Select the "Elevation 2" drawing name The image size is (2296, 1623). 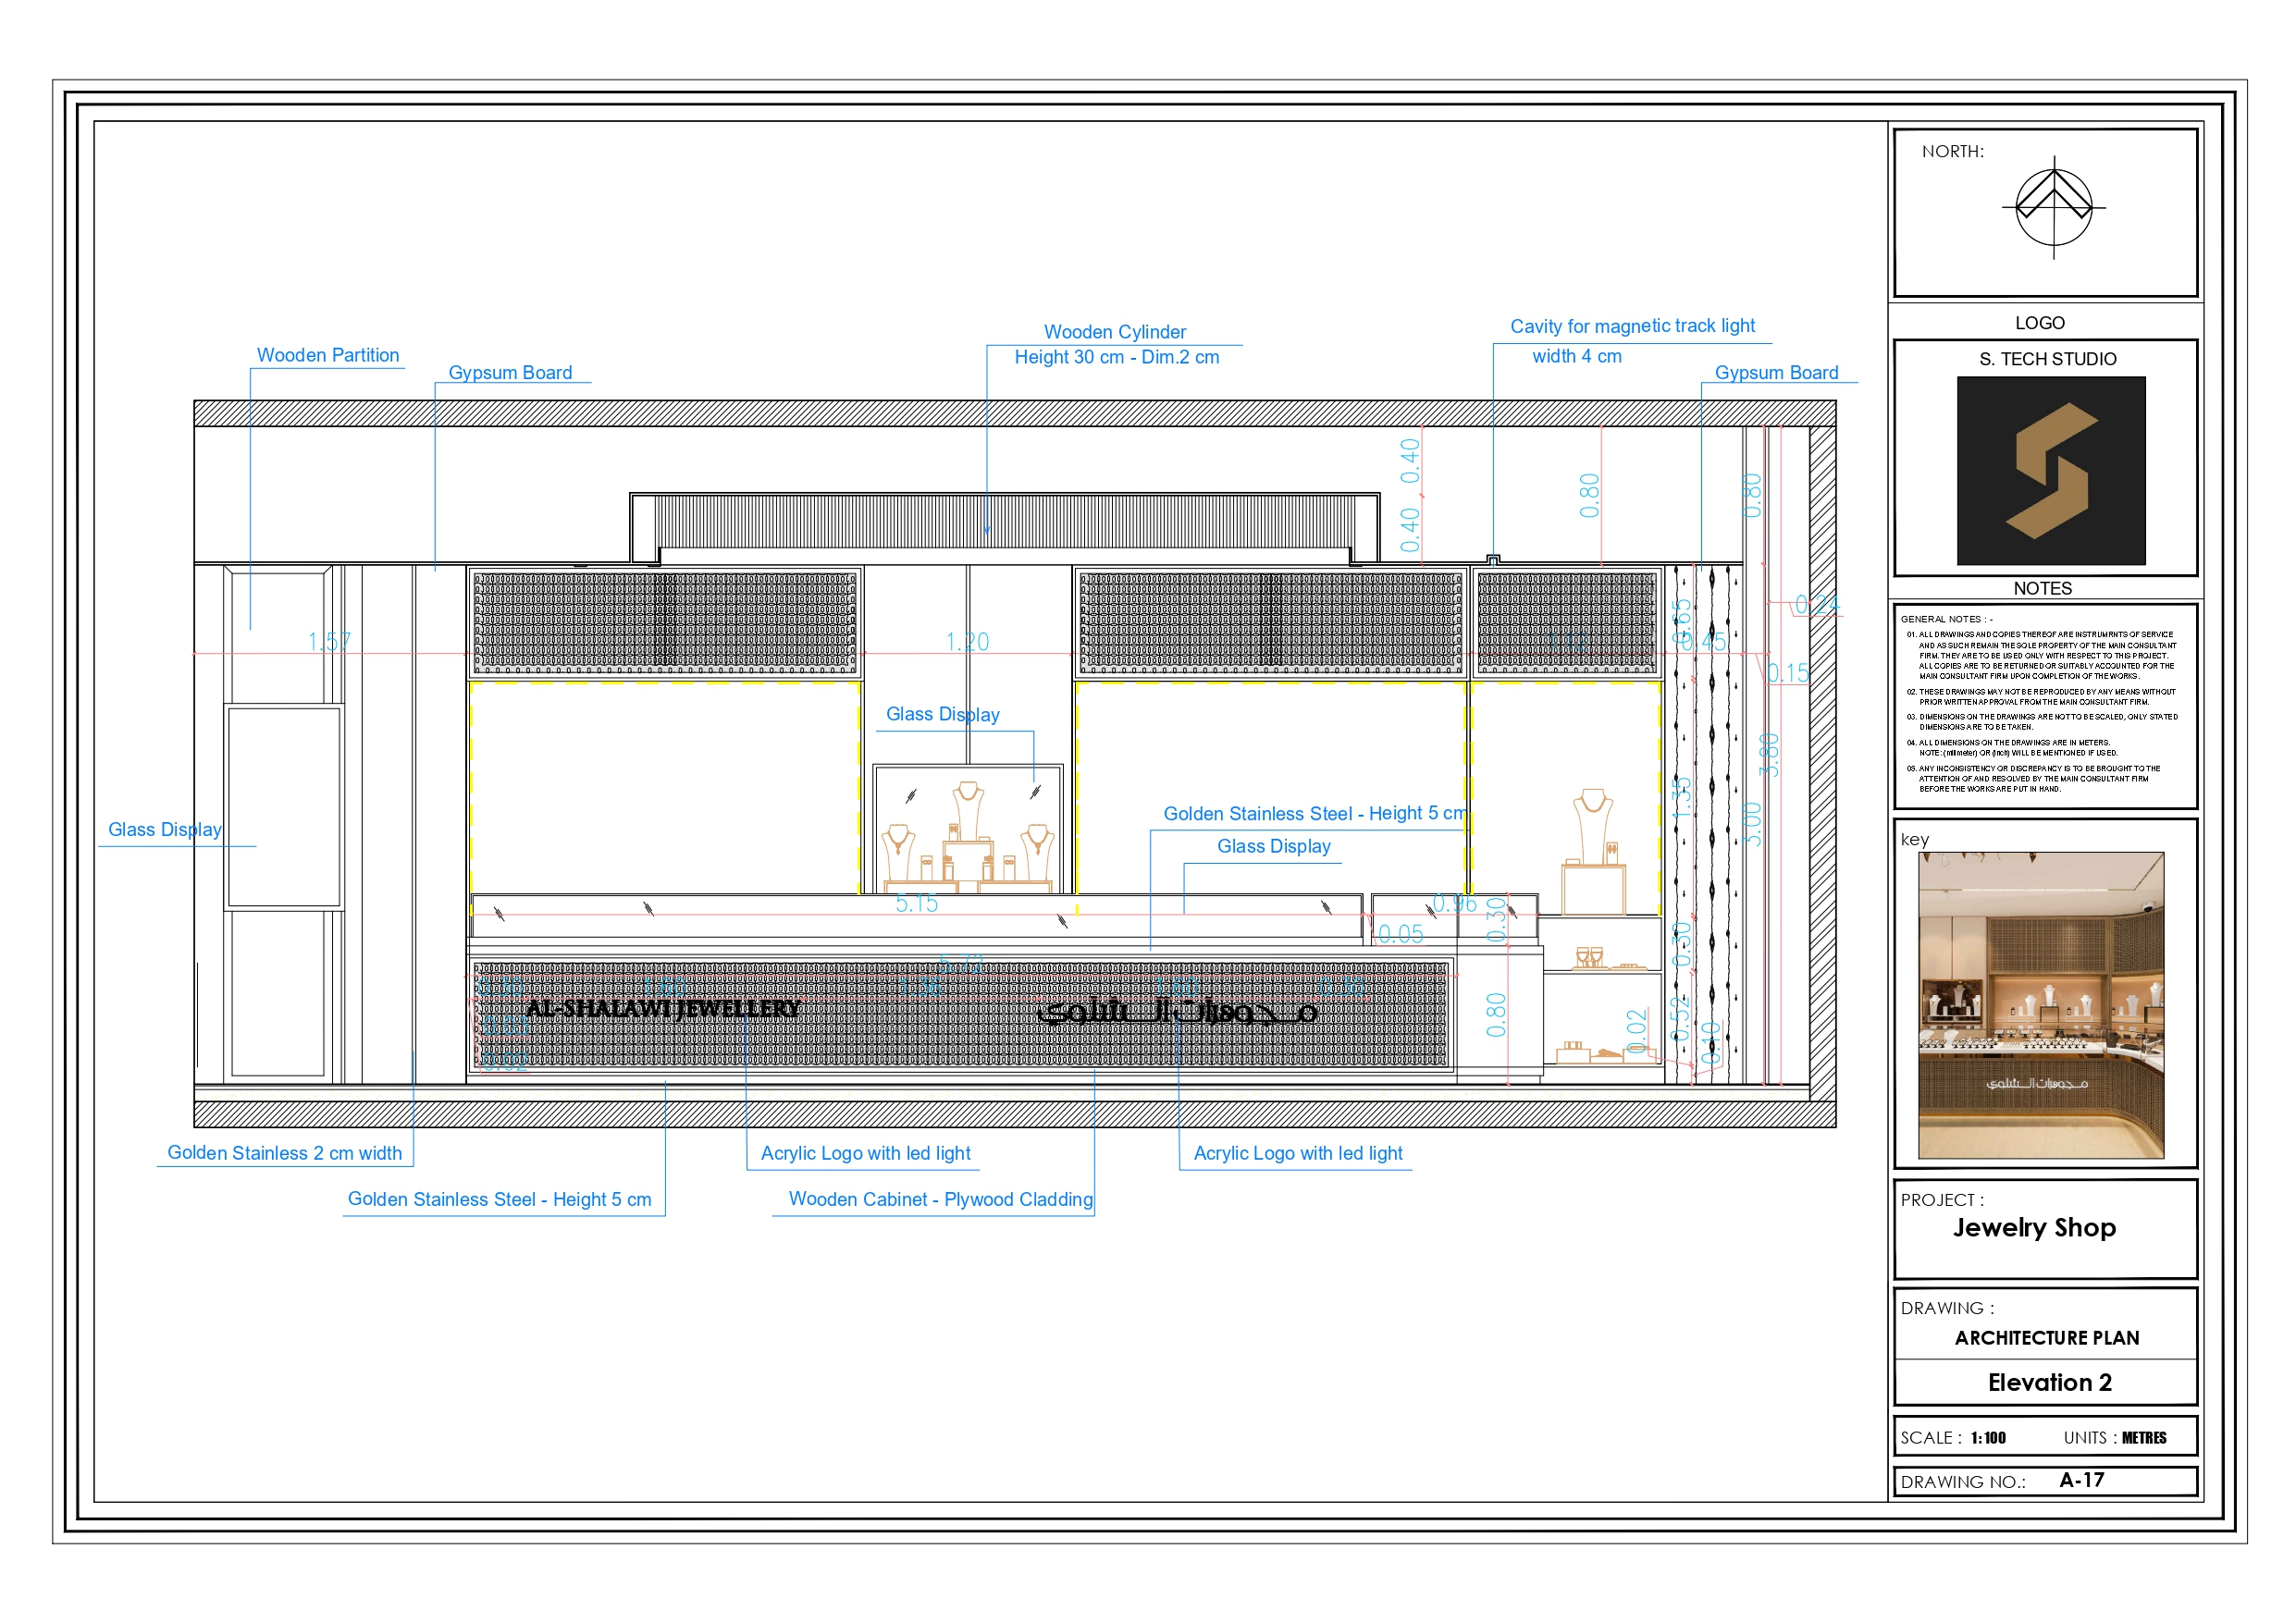pyautogui.click(x=2049, y=1382)
